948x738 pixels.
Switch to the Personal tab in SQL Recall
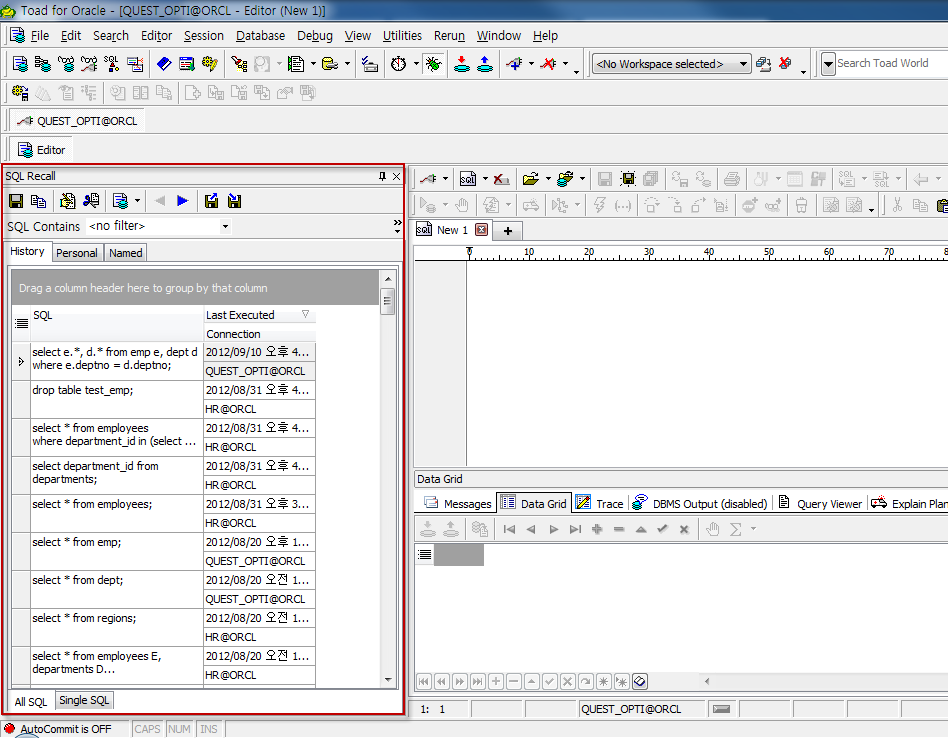[x=77, y=253]
